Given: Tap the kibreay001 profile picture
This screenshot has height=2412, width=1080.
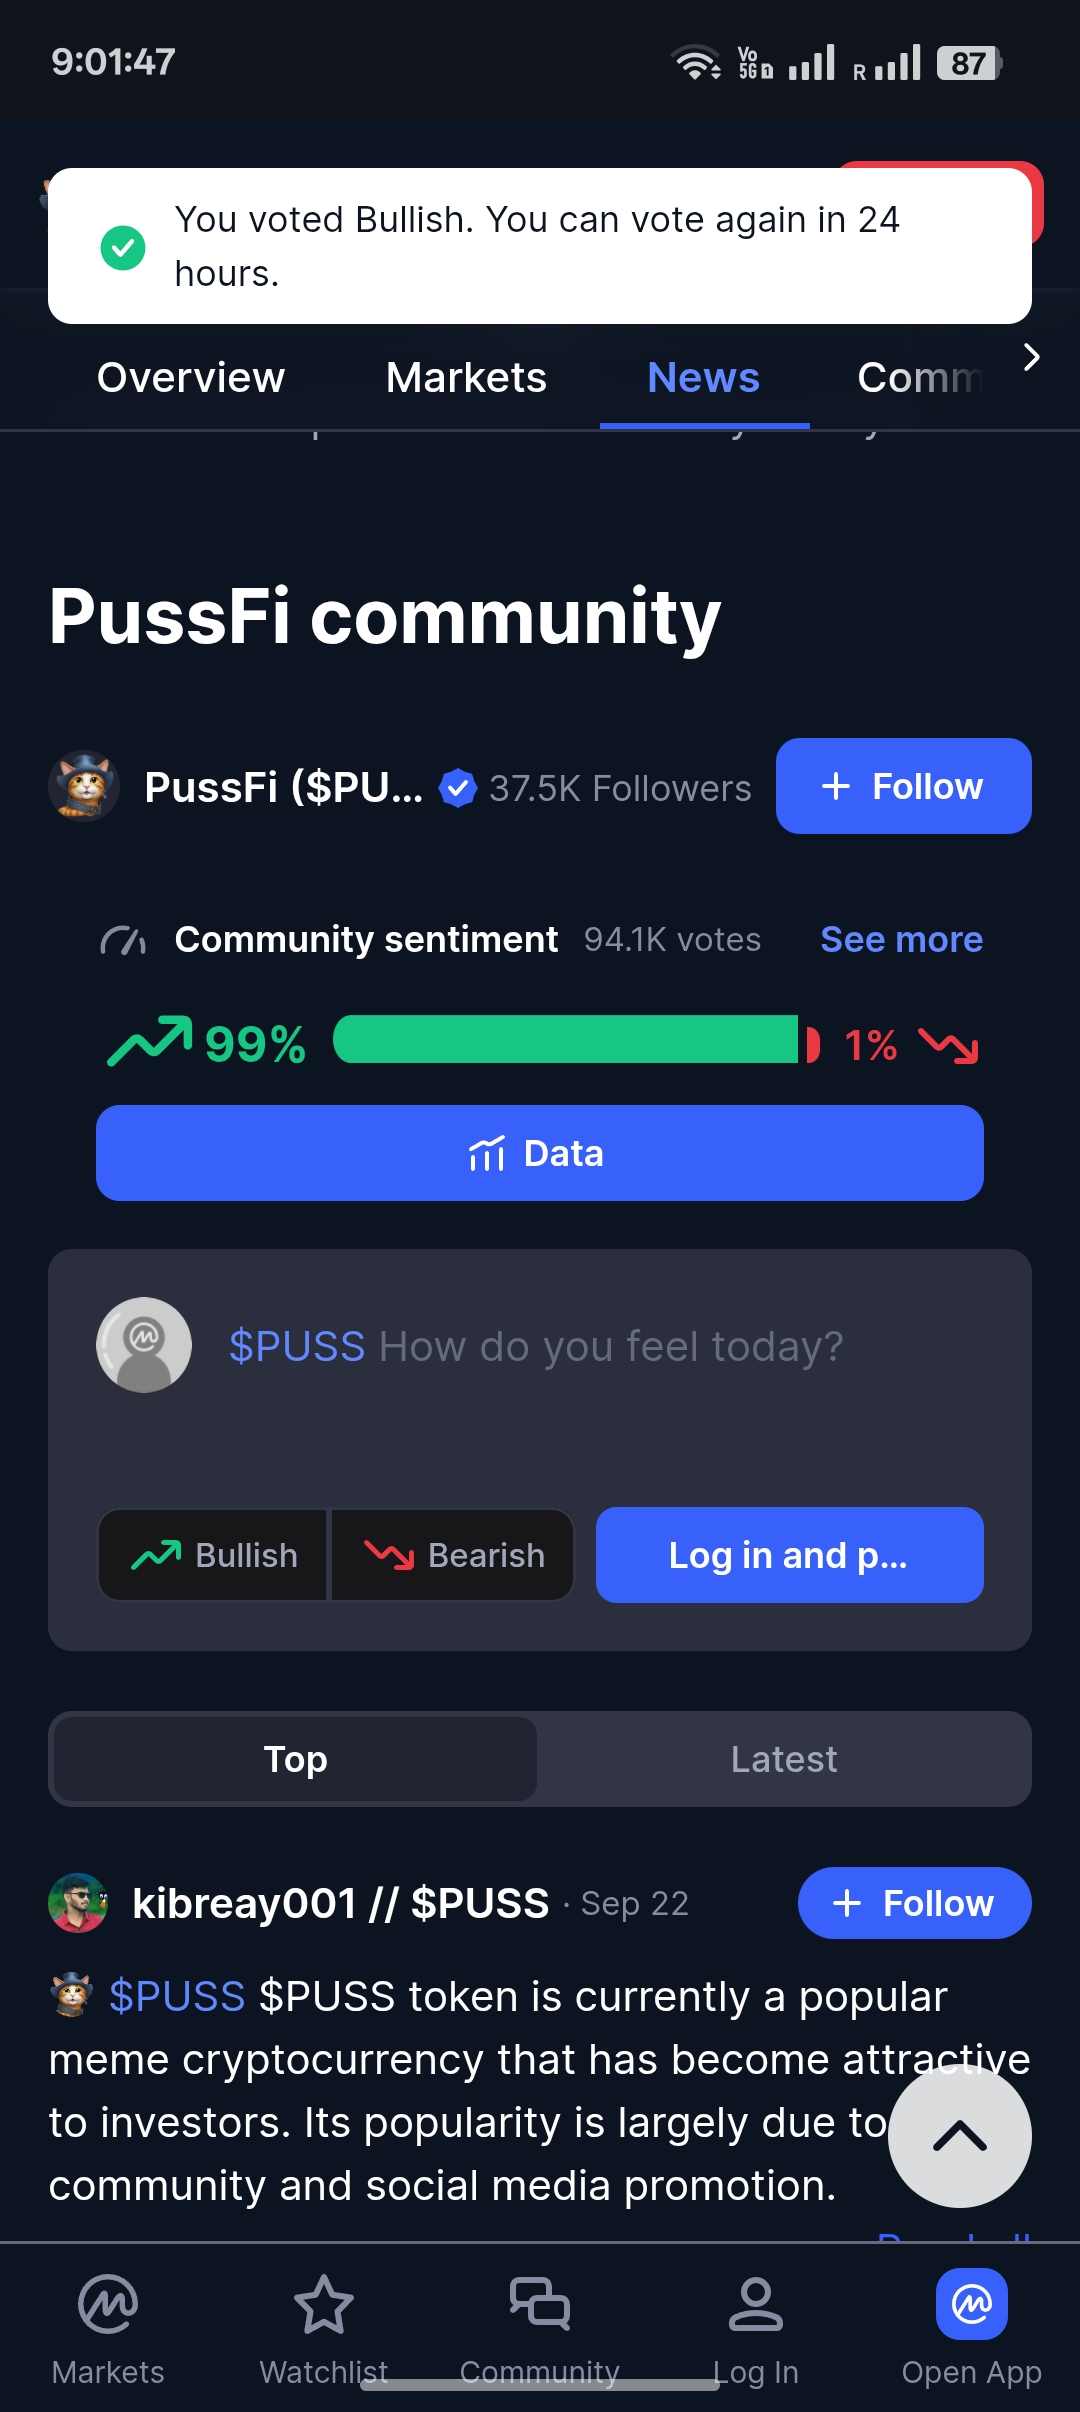Looking at the screenshot, I should pyautogui.click(x=78, y=1903).
